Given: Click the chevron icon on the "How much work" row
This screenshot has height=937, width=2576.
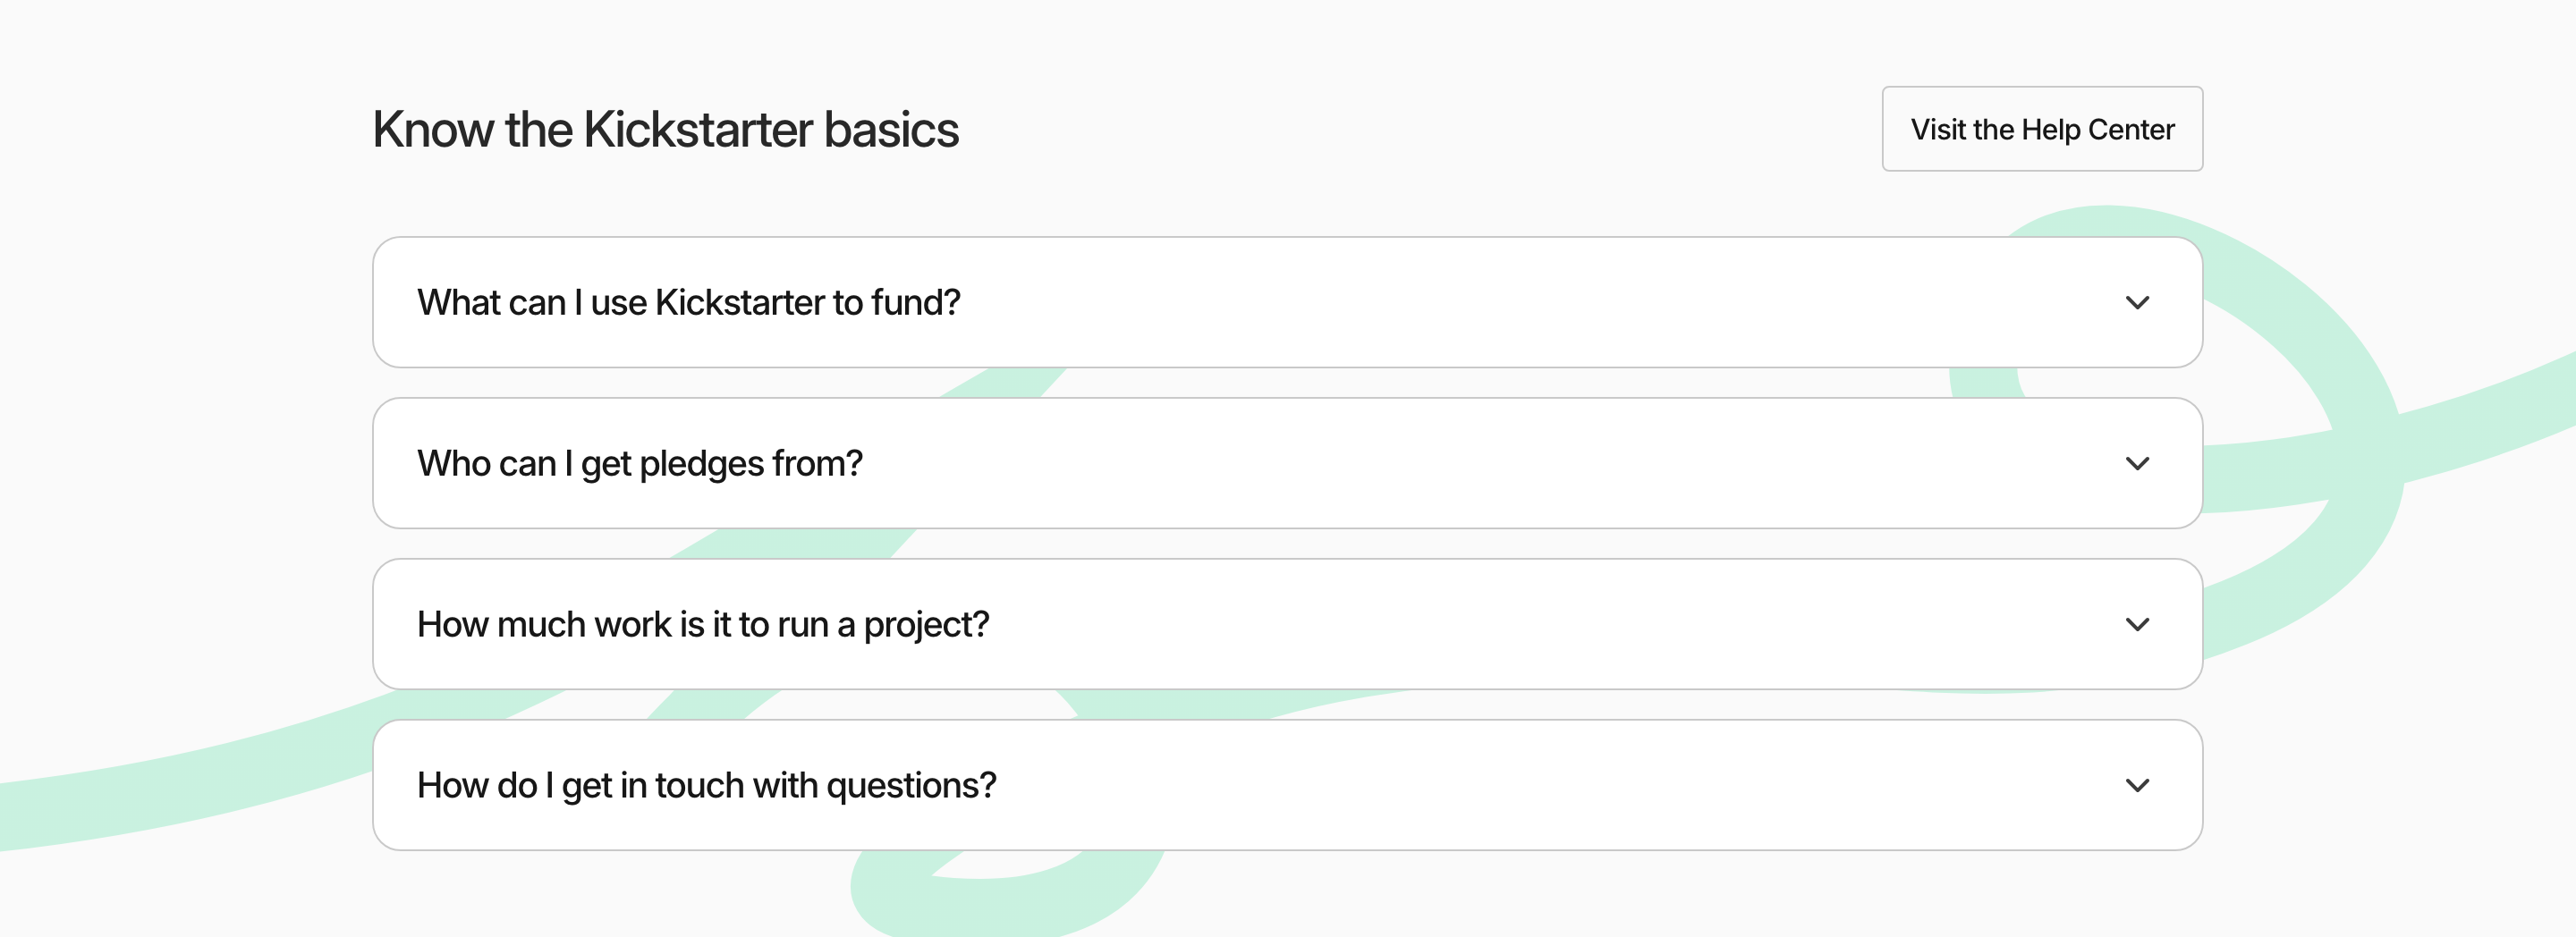Looking at the screenshot, I should tap(2137, 625).
